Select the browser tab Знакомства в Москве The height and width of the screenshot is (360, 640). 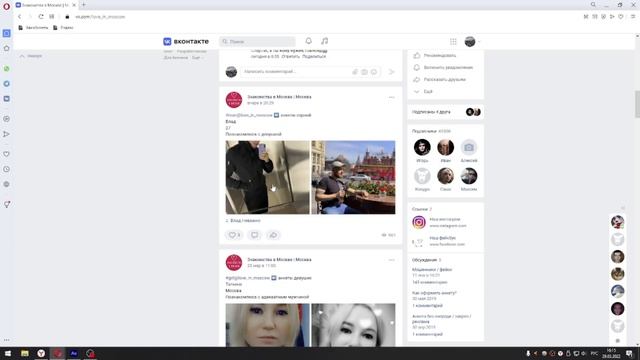pos(45,5)
